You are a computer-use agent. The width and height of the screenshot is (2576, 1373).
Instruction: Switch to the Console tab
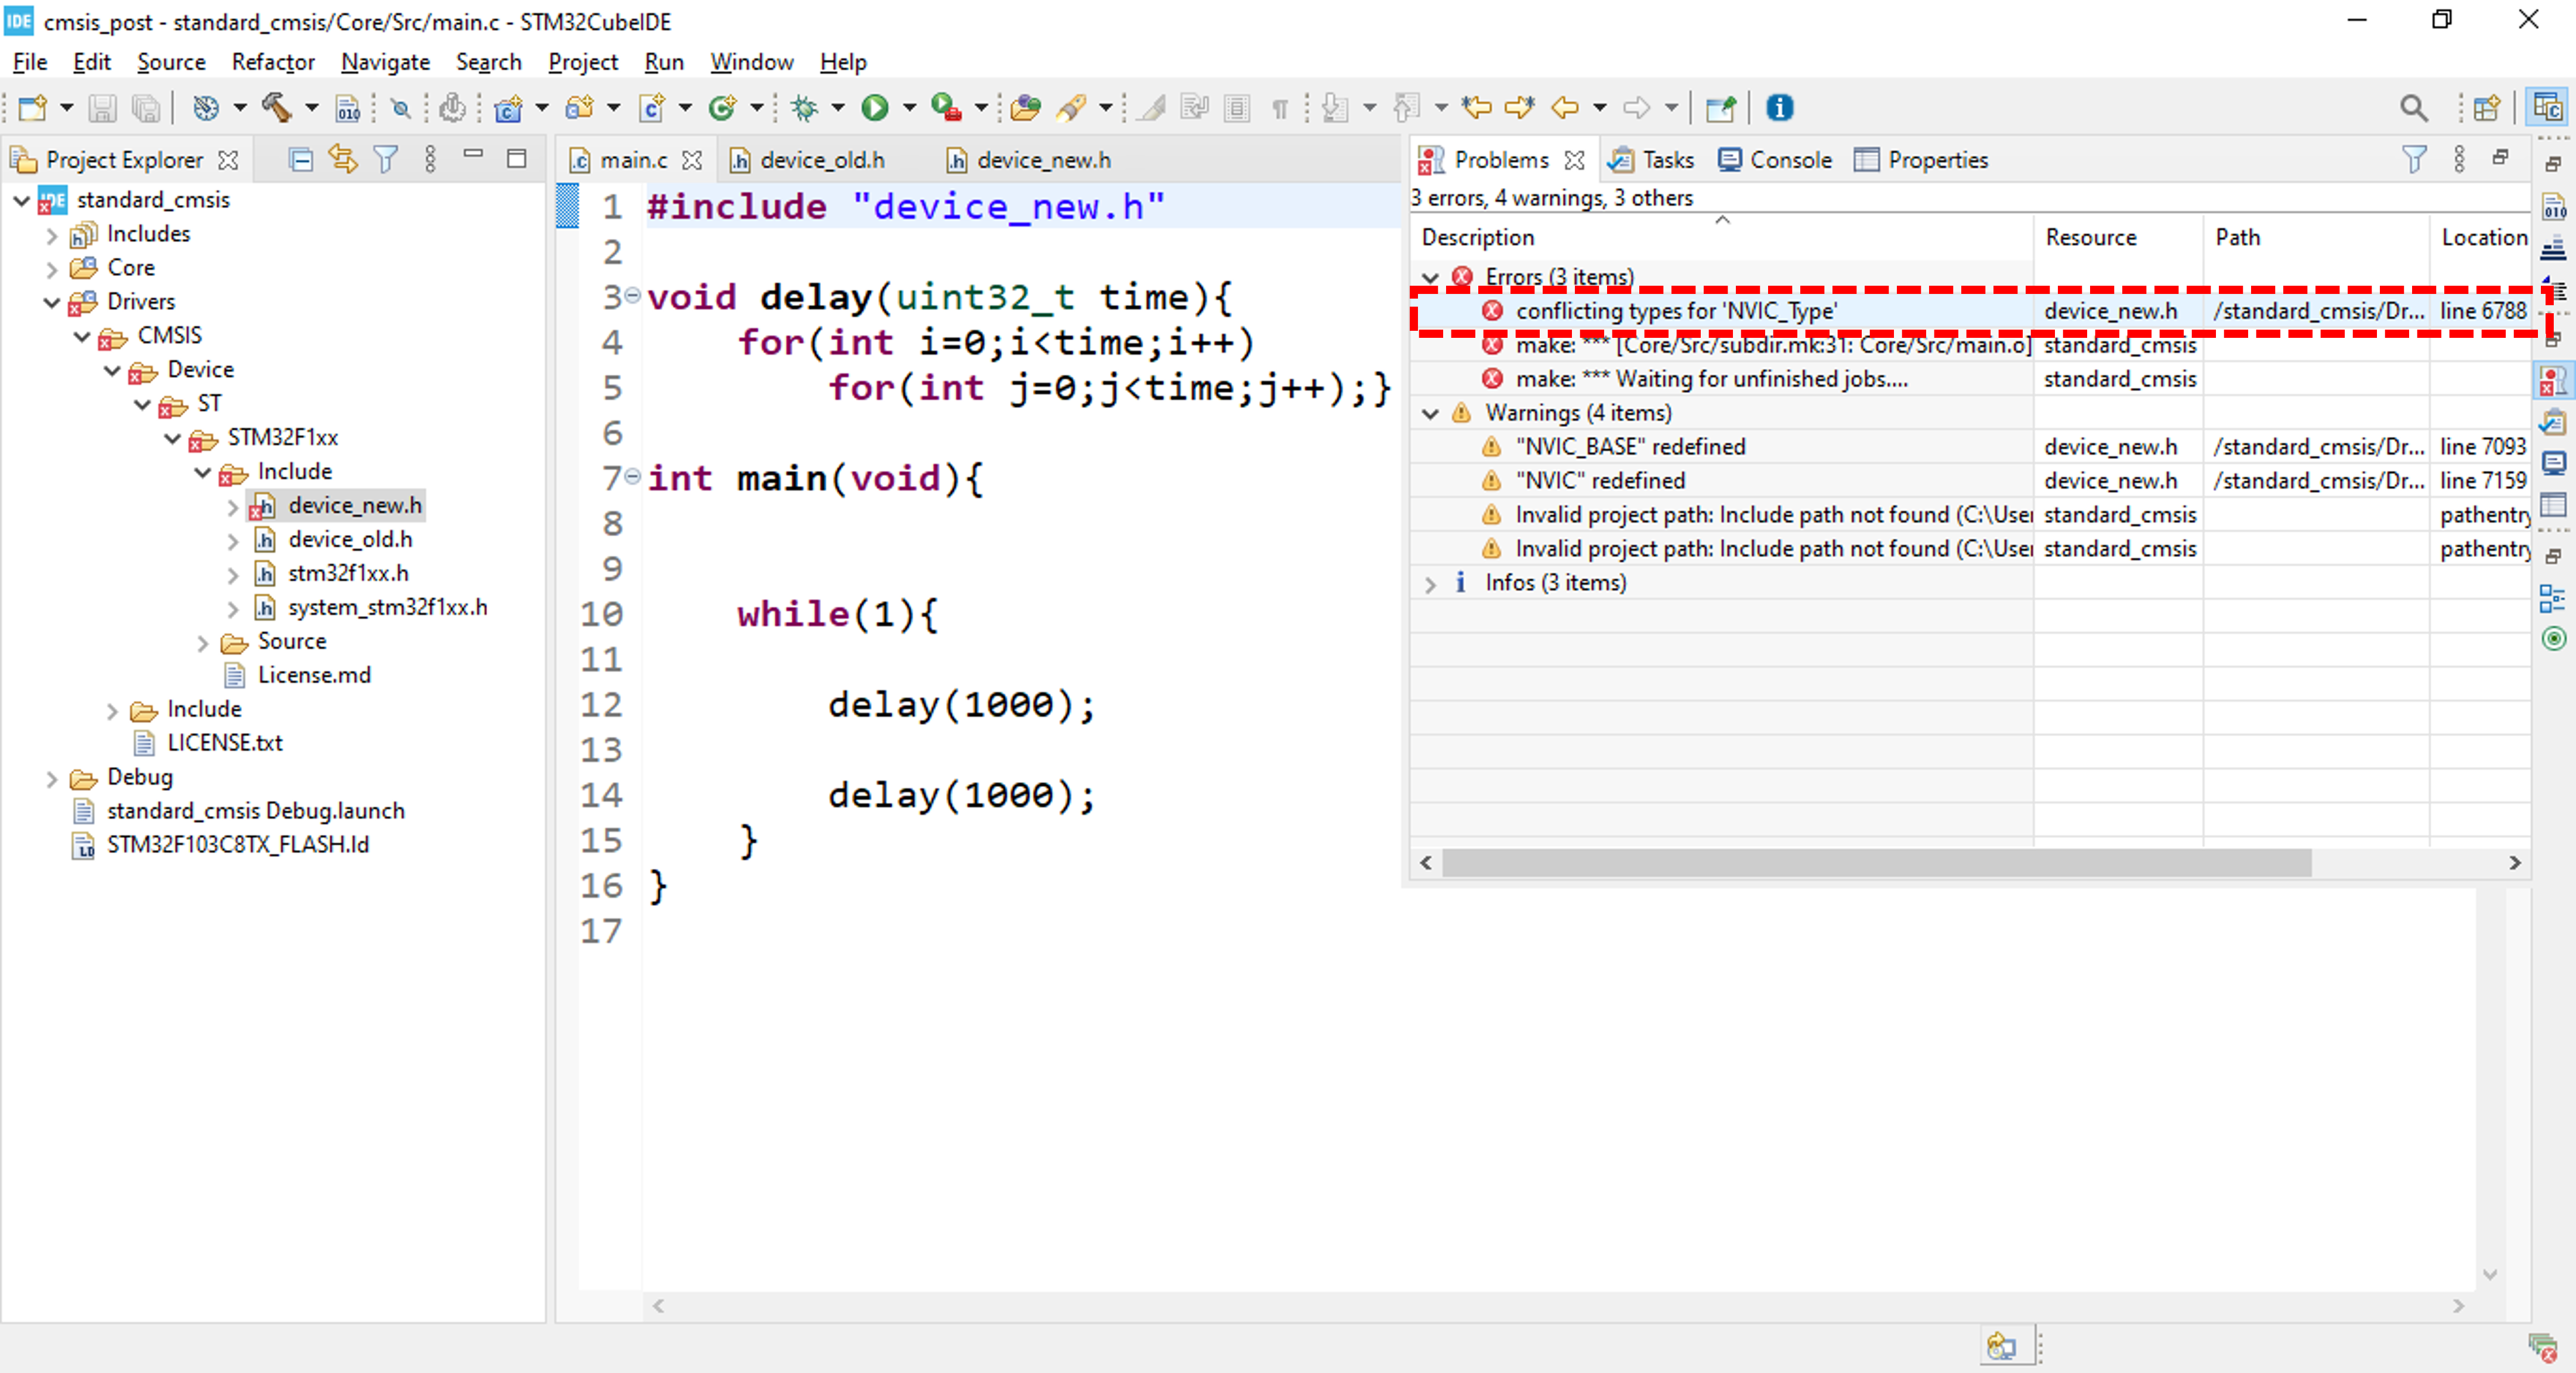1775,160
